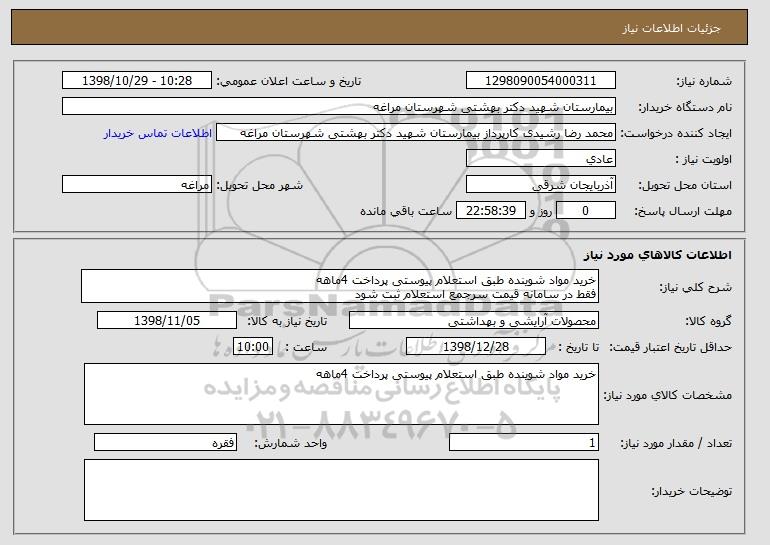Click the announcement date field 1398/10/29 - 10:28
The image size is (770, 545).
[137, 81]
